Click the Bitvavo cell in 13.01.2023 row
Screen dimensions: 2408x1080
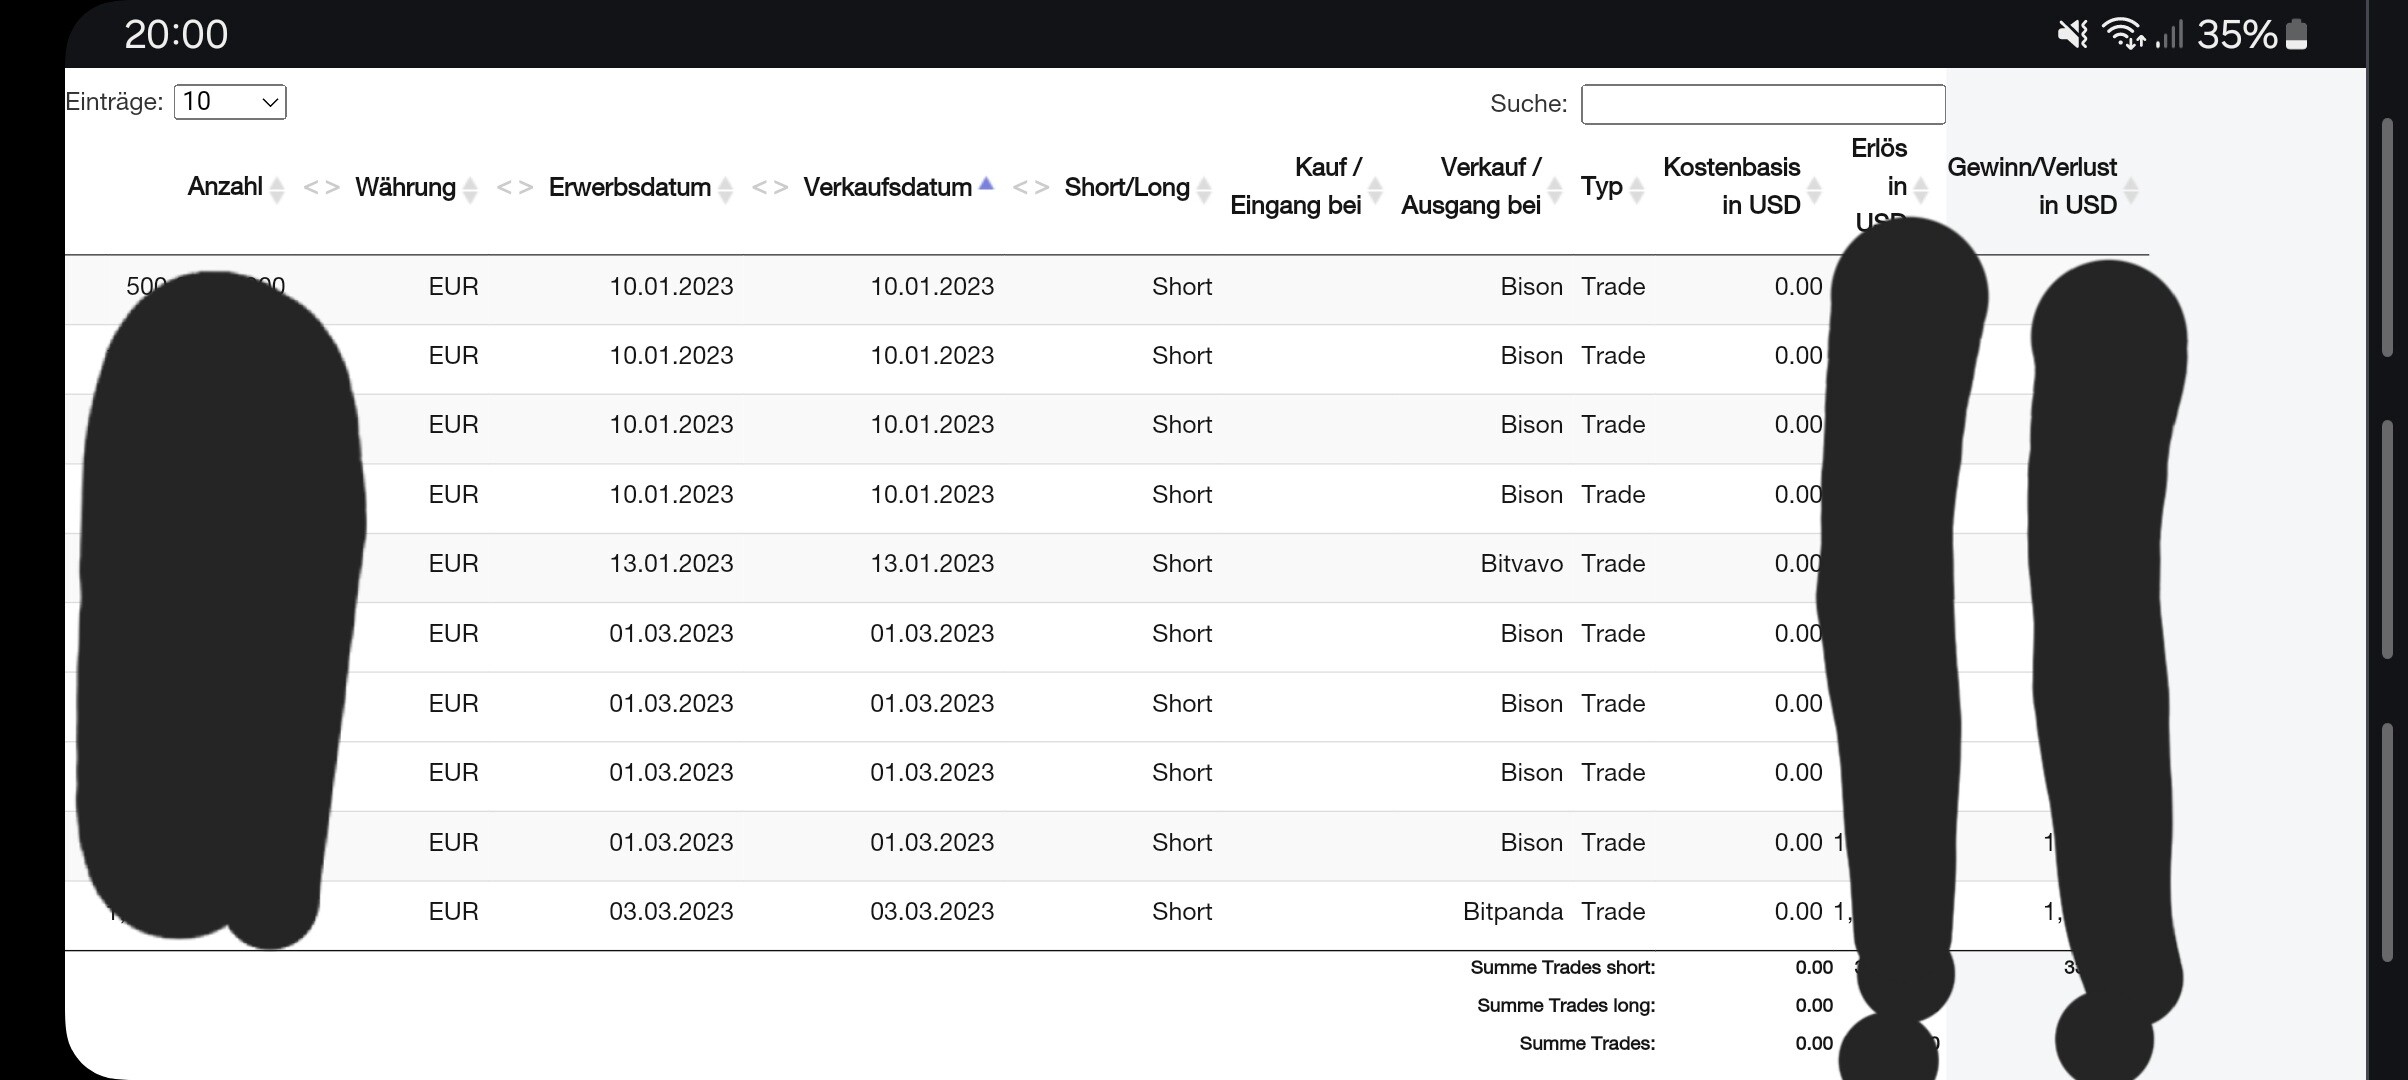(1521, 564)
